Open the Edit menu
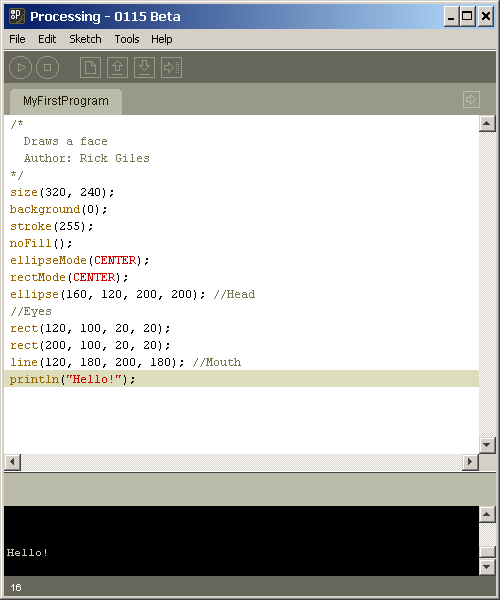 click(47, 39)
